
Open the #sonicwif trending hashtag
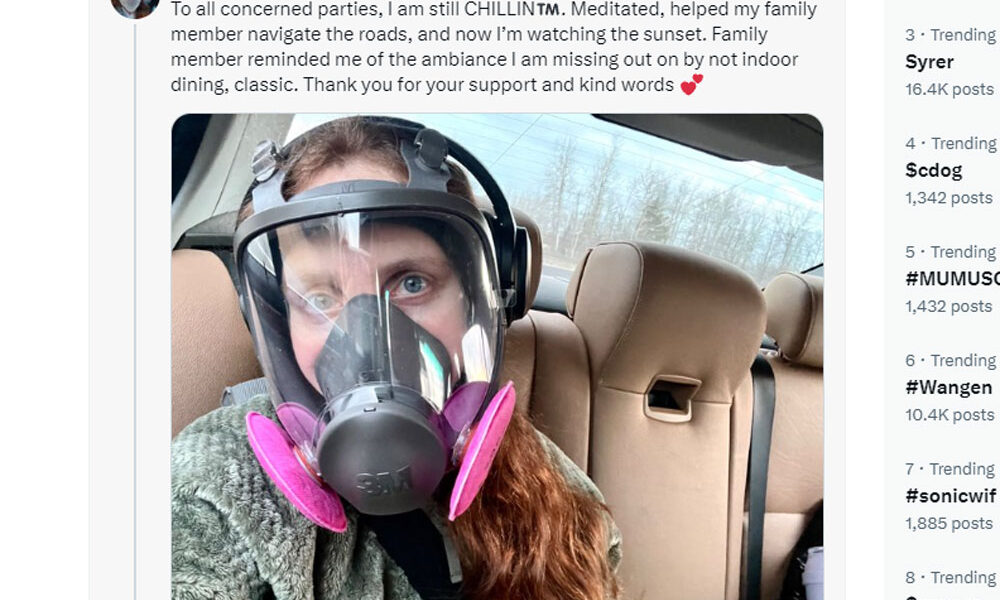point(950,495)
